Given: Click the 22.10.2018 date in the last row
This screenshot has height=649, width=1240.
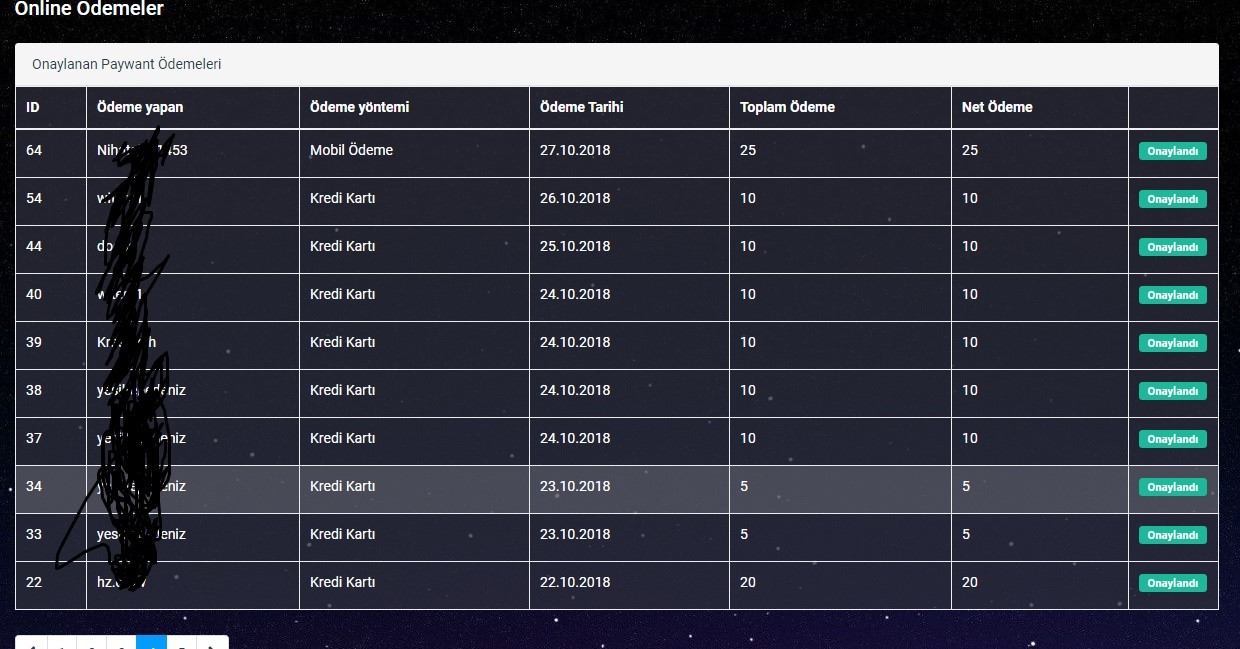Looking at the screenshot, I should (575, 582).
